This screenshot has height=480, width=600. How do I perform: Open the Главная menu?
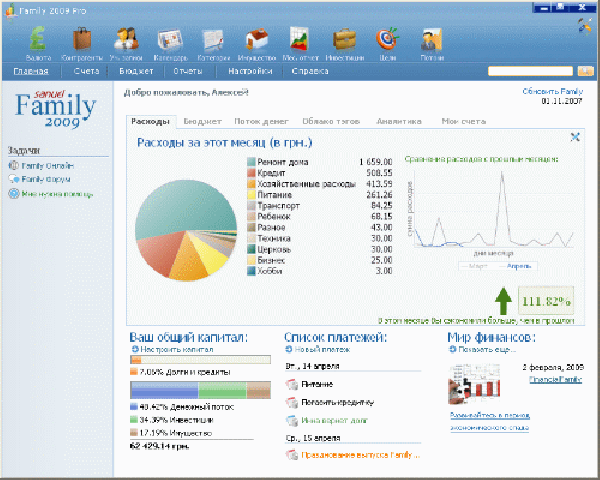coord(31,71)
